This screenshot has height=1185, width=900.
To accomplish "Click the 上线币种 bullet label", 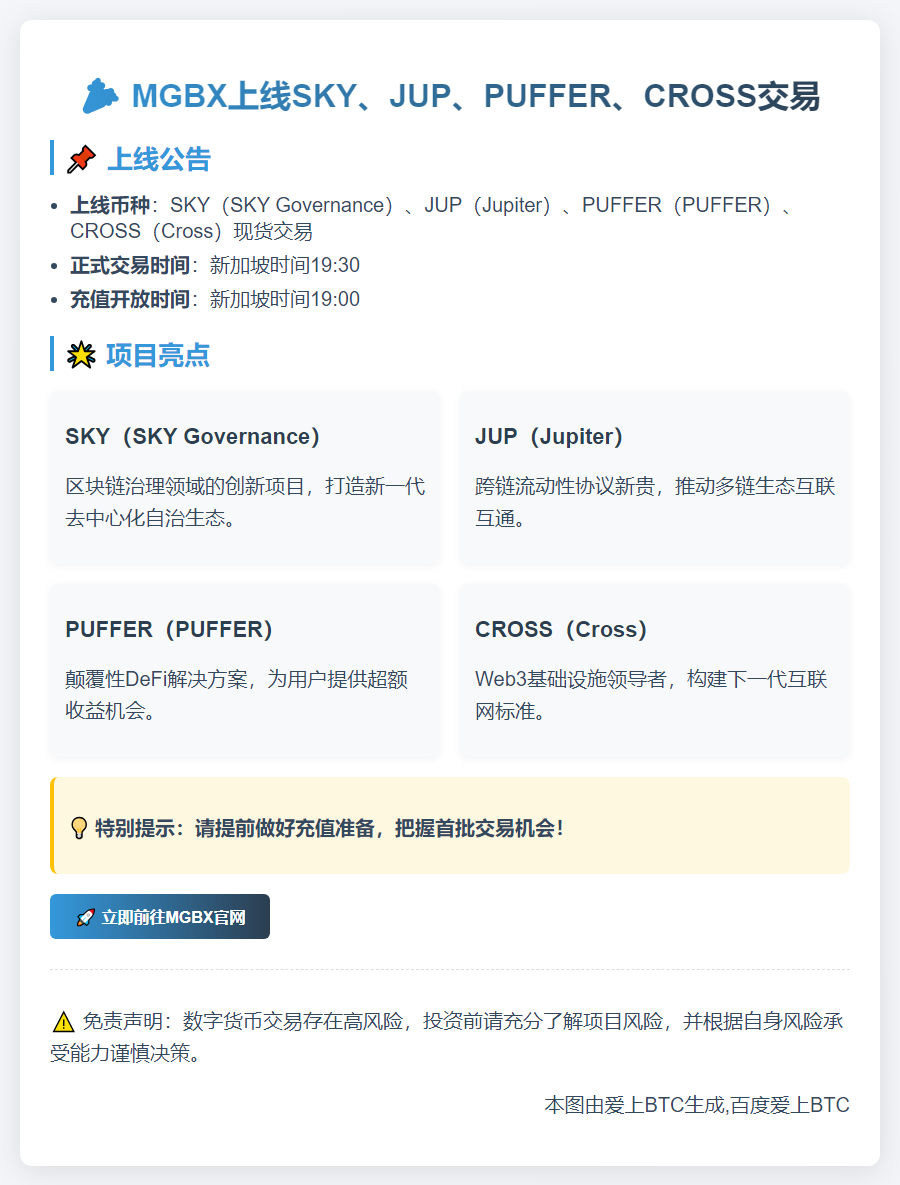I will (x=110, y=205).
